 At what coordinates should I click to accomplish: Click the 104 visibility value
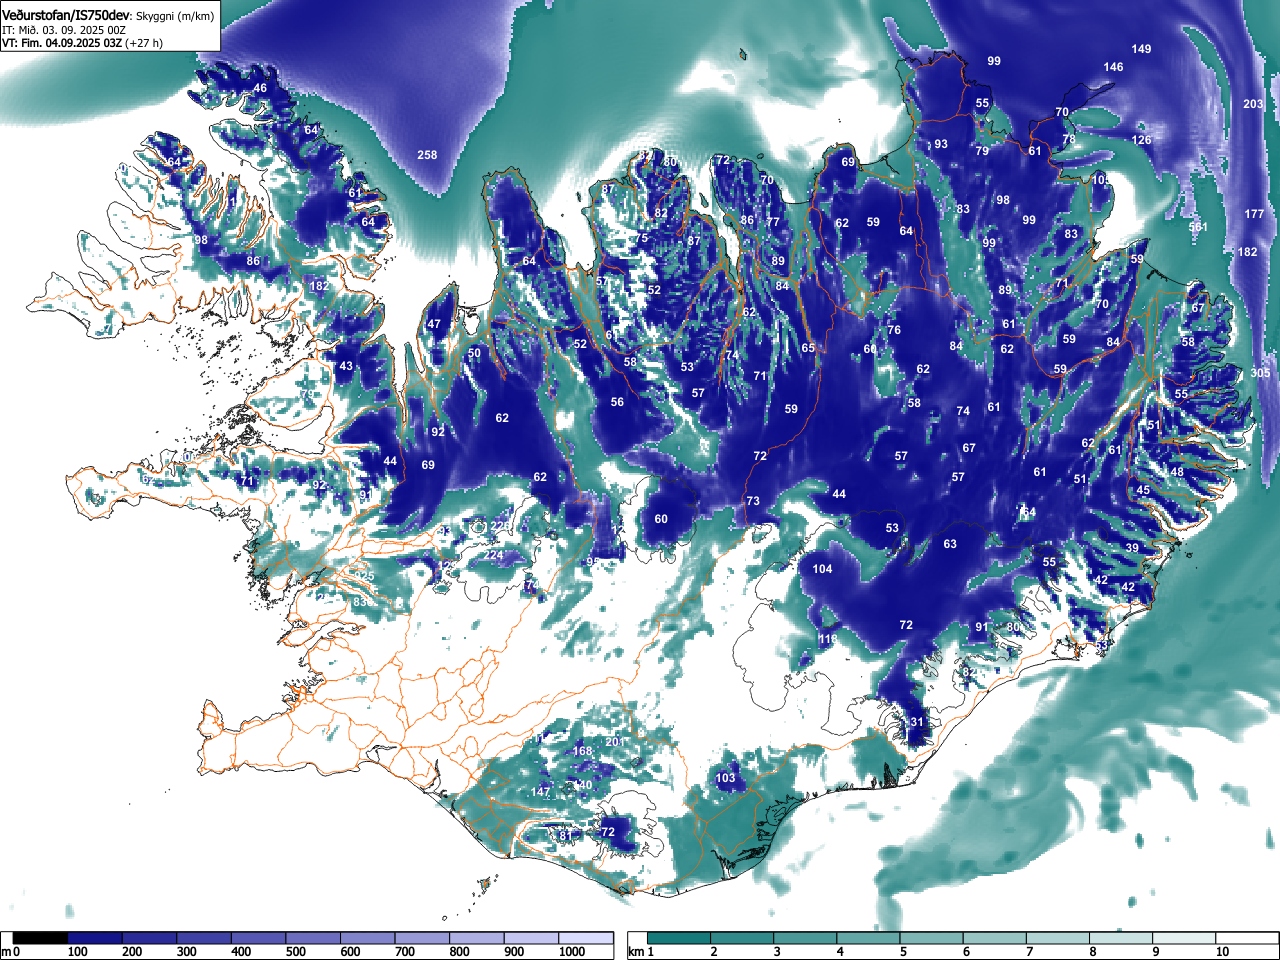coord(822,569)
